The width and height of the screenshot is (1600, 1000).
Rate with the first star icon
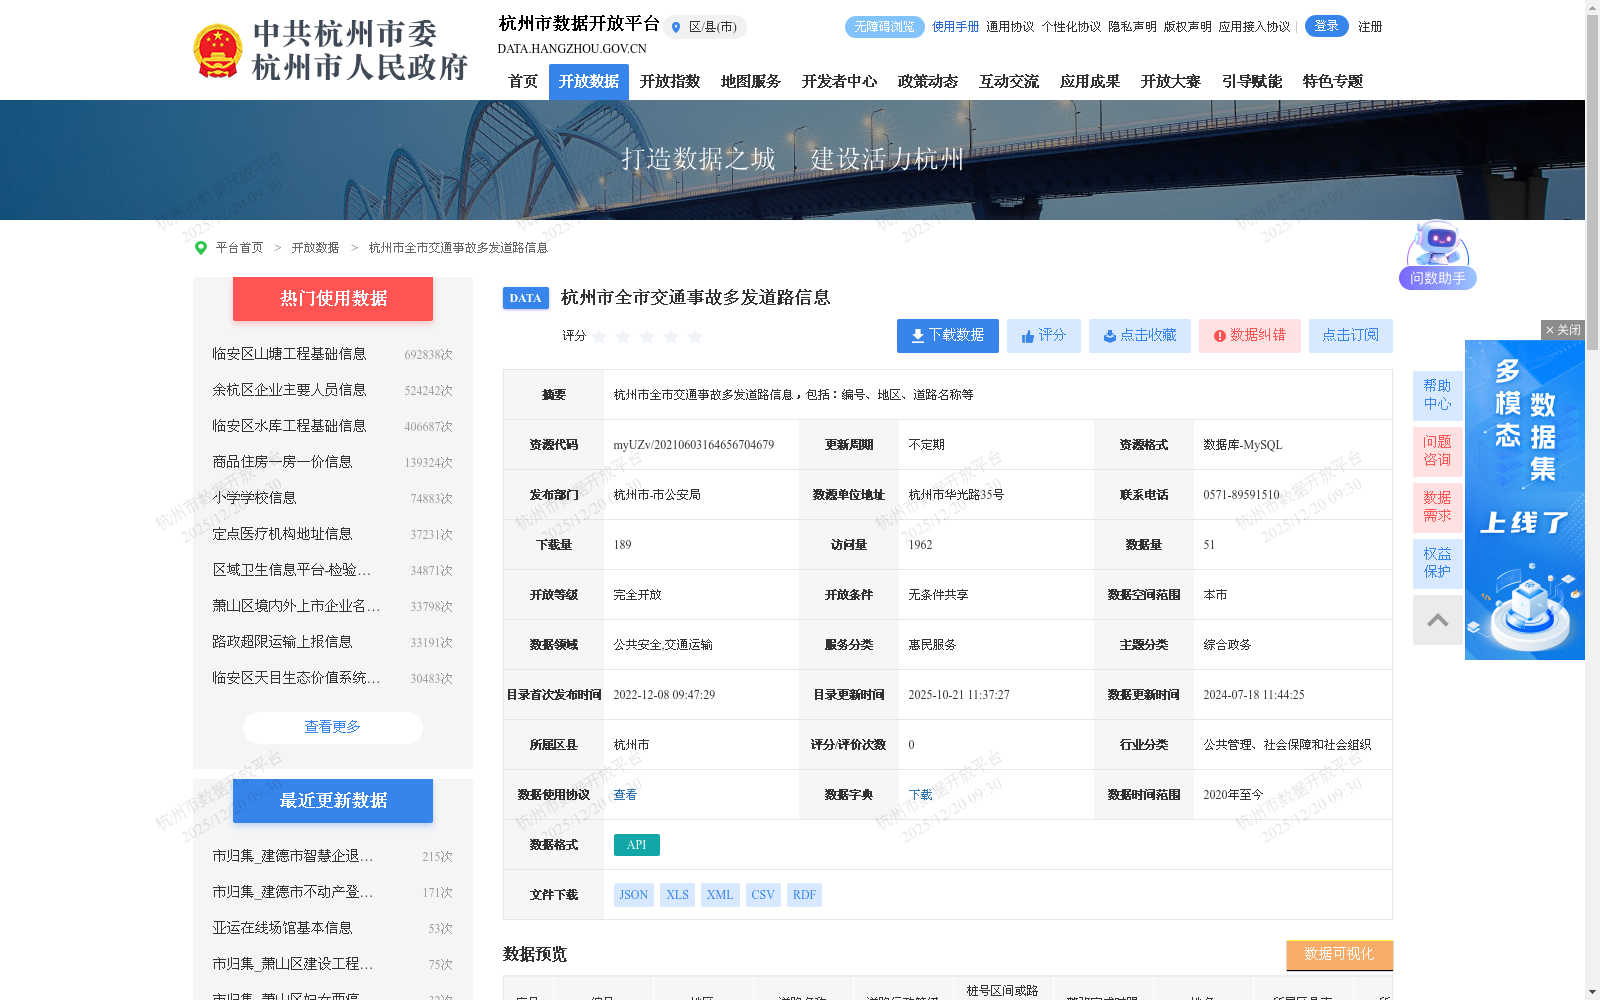click(x=599, y=337)
